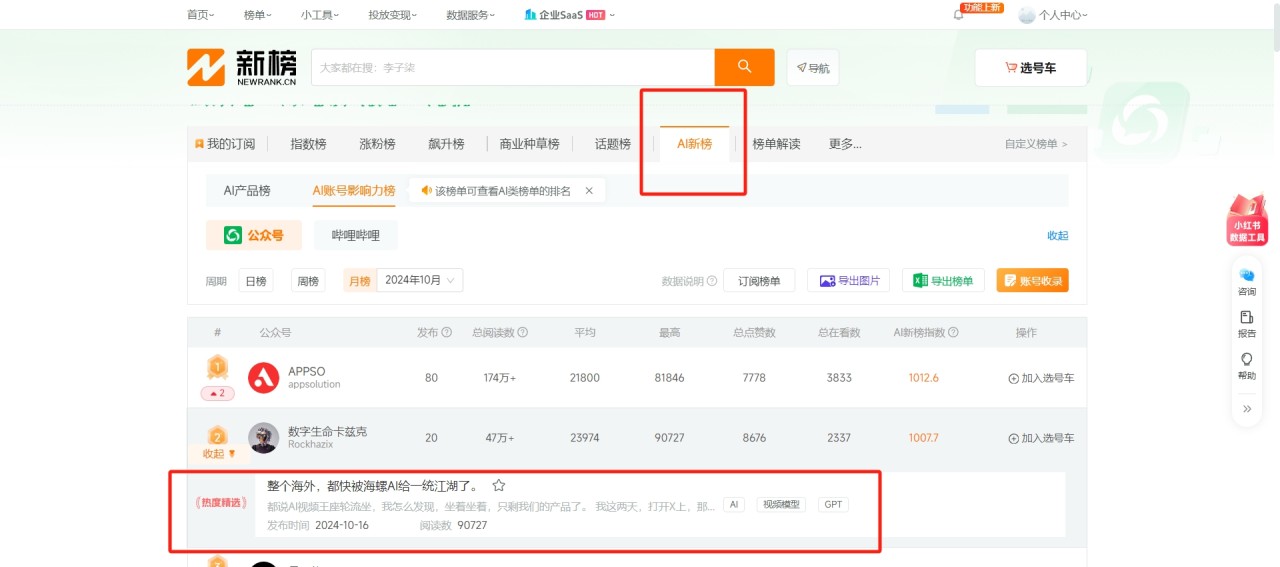Screen dimensions: 1280x567
Task: Click the AI article tag
Action: point(735,505)
